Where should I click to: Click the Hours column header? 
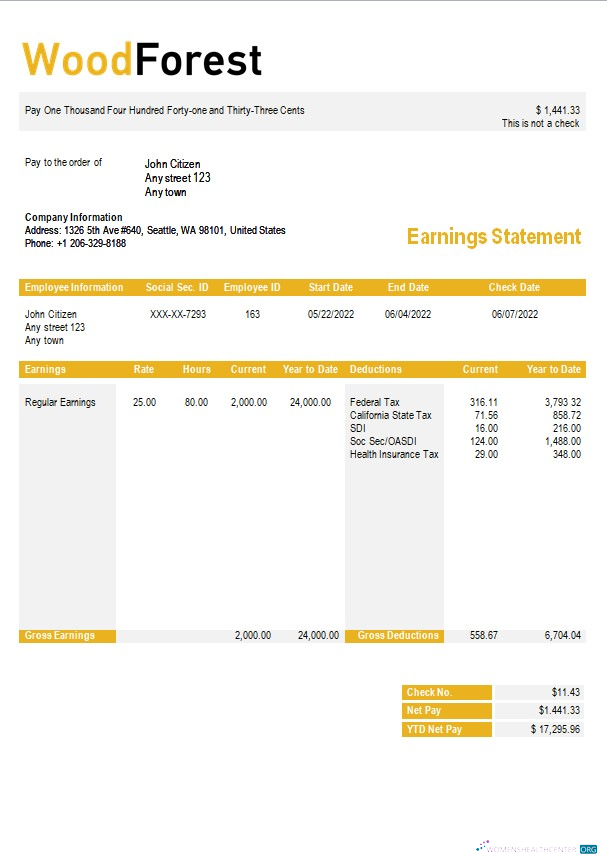pyautogui.click(x=197, y=369)
